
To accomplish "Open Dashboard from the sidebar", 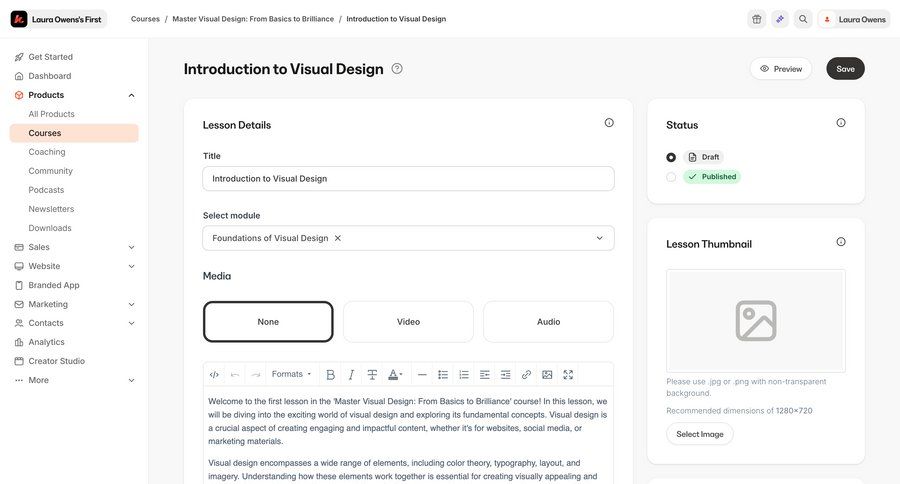I will point(50,76).
